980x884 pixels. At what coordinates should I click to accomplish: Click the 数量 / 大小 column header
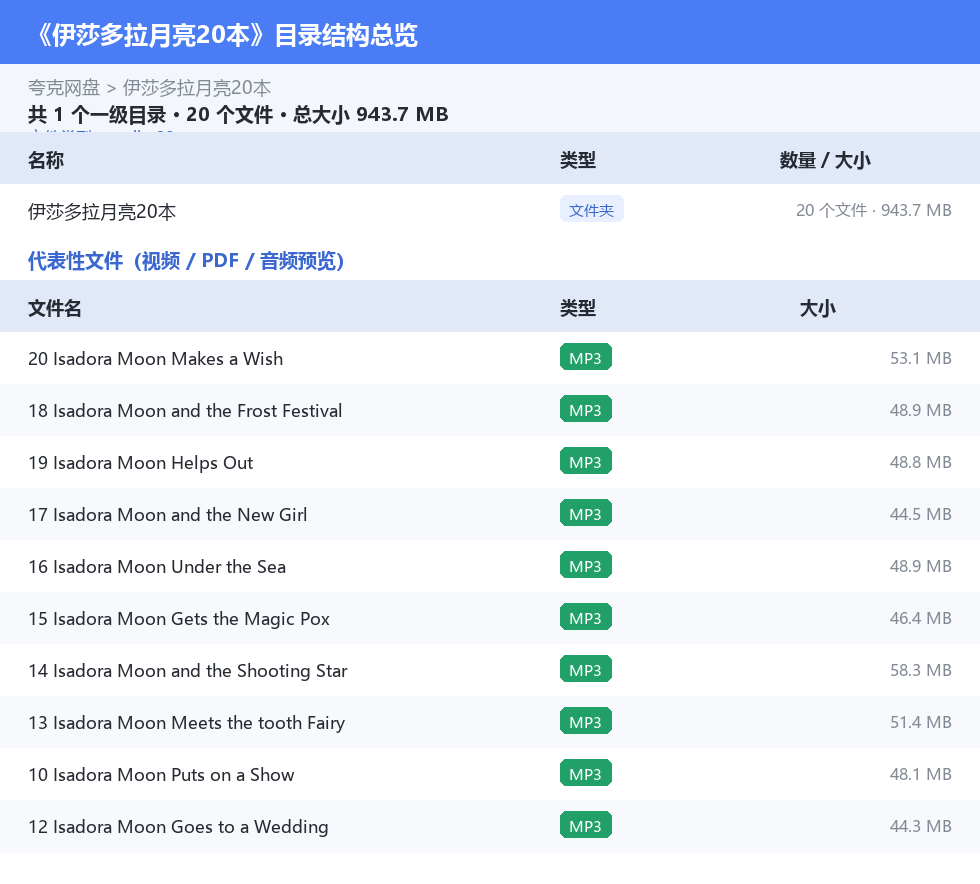point(824,160)
